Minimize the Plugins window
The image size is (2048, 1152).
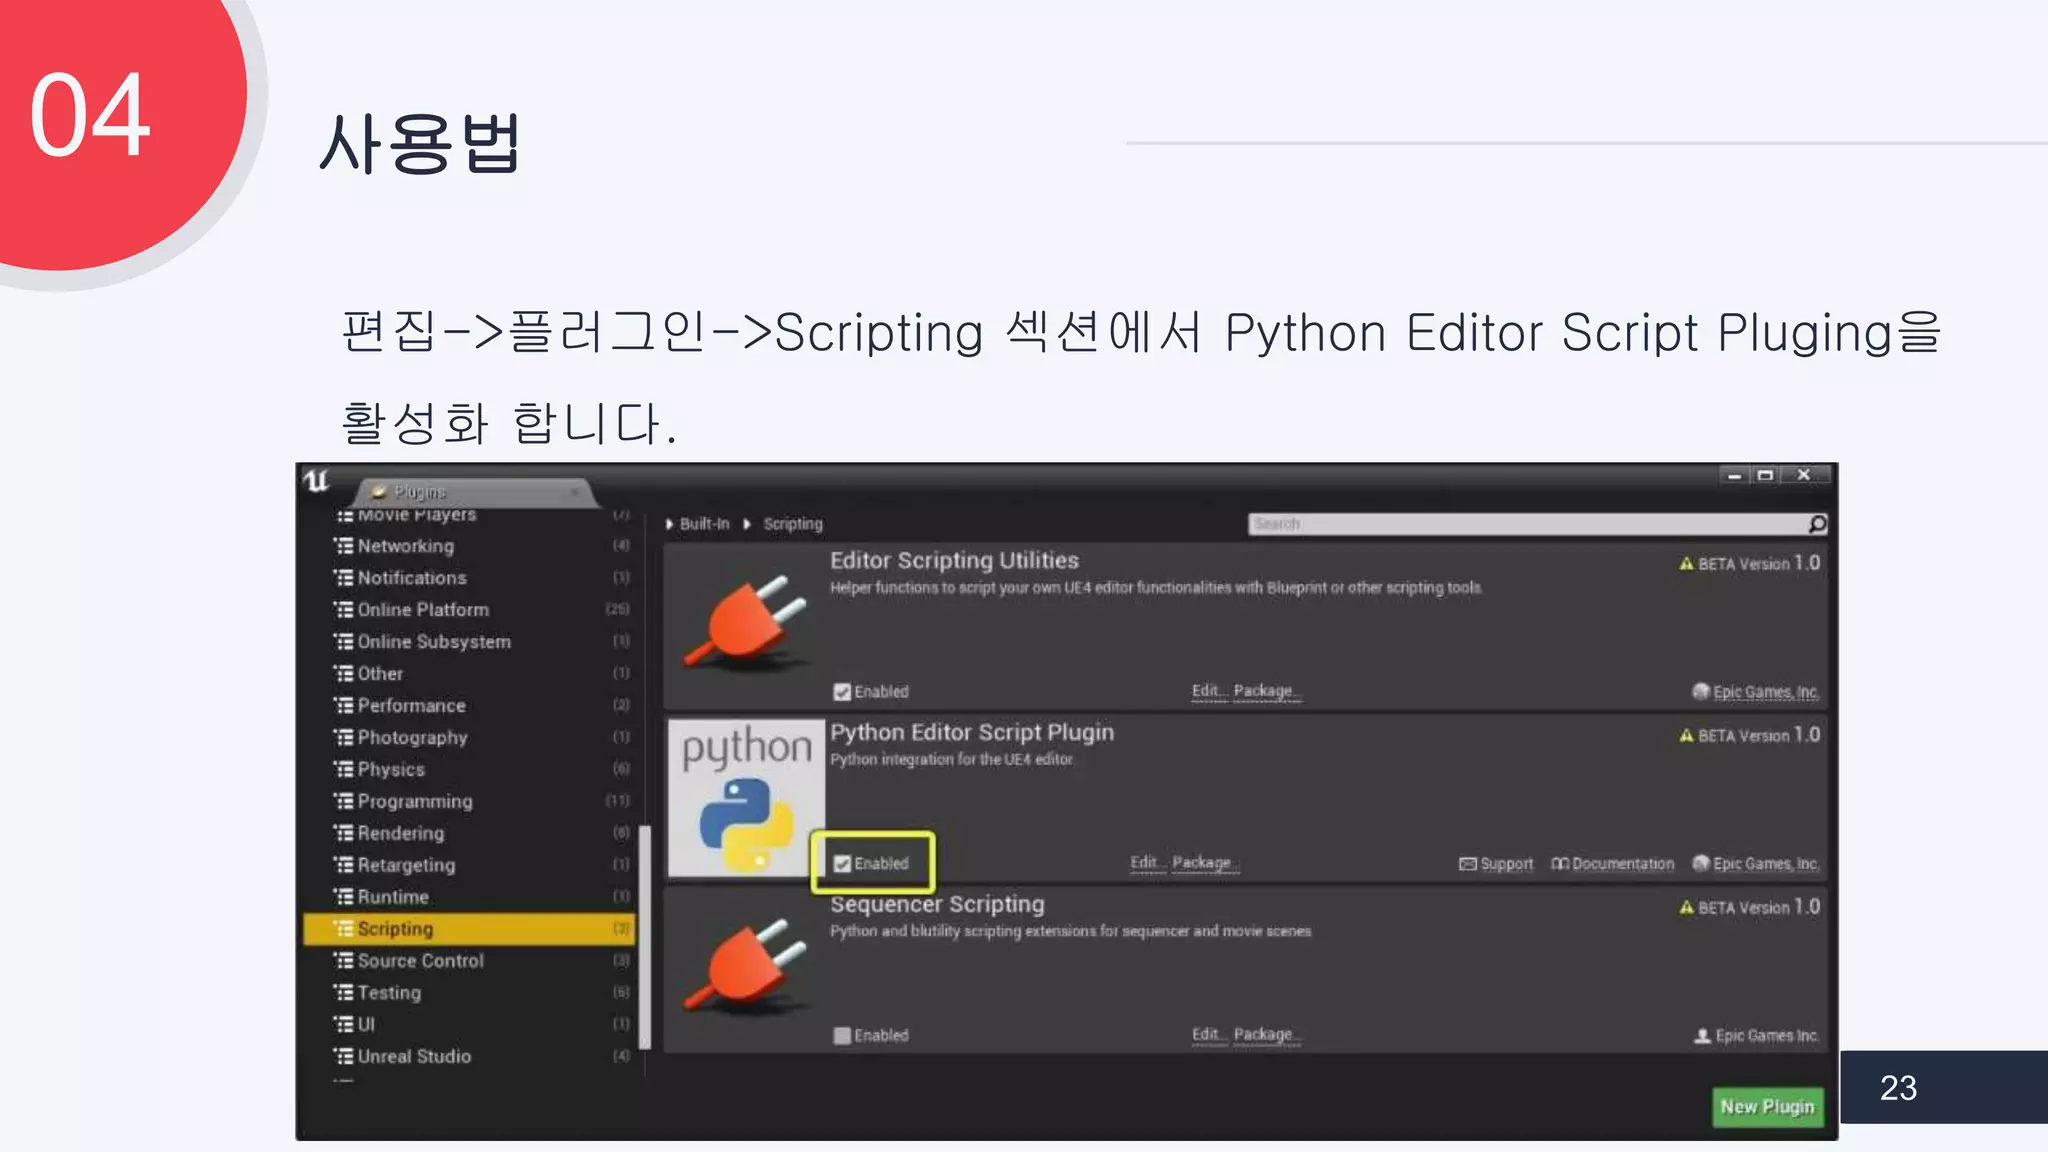click(1735, 476)
